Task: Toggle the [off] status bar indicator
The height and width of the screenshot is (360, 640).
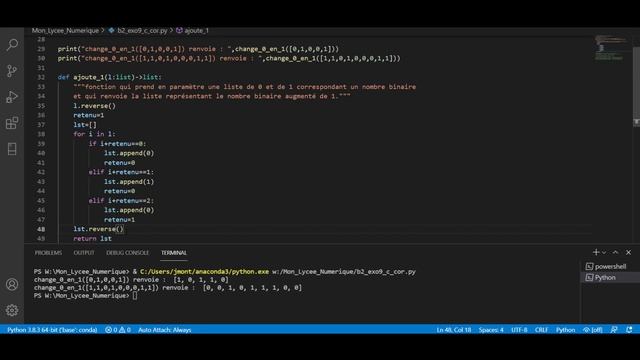Action: click(593, 330)
